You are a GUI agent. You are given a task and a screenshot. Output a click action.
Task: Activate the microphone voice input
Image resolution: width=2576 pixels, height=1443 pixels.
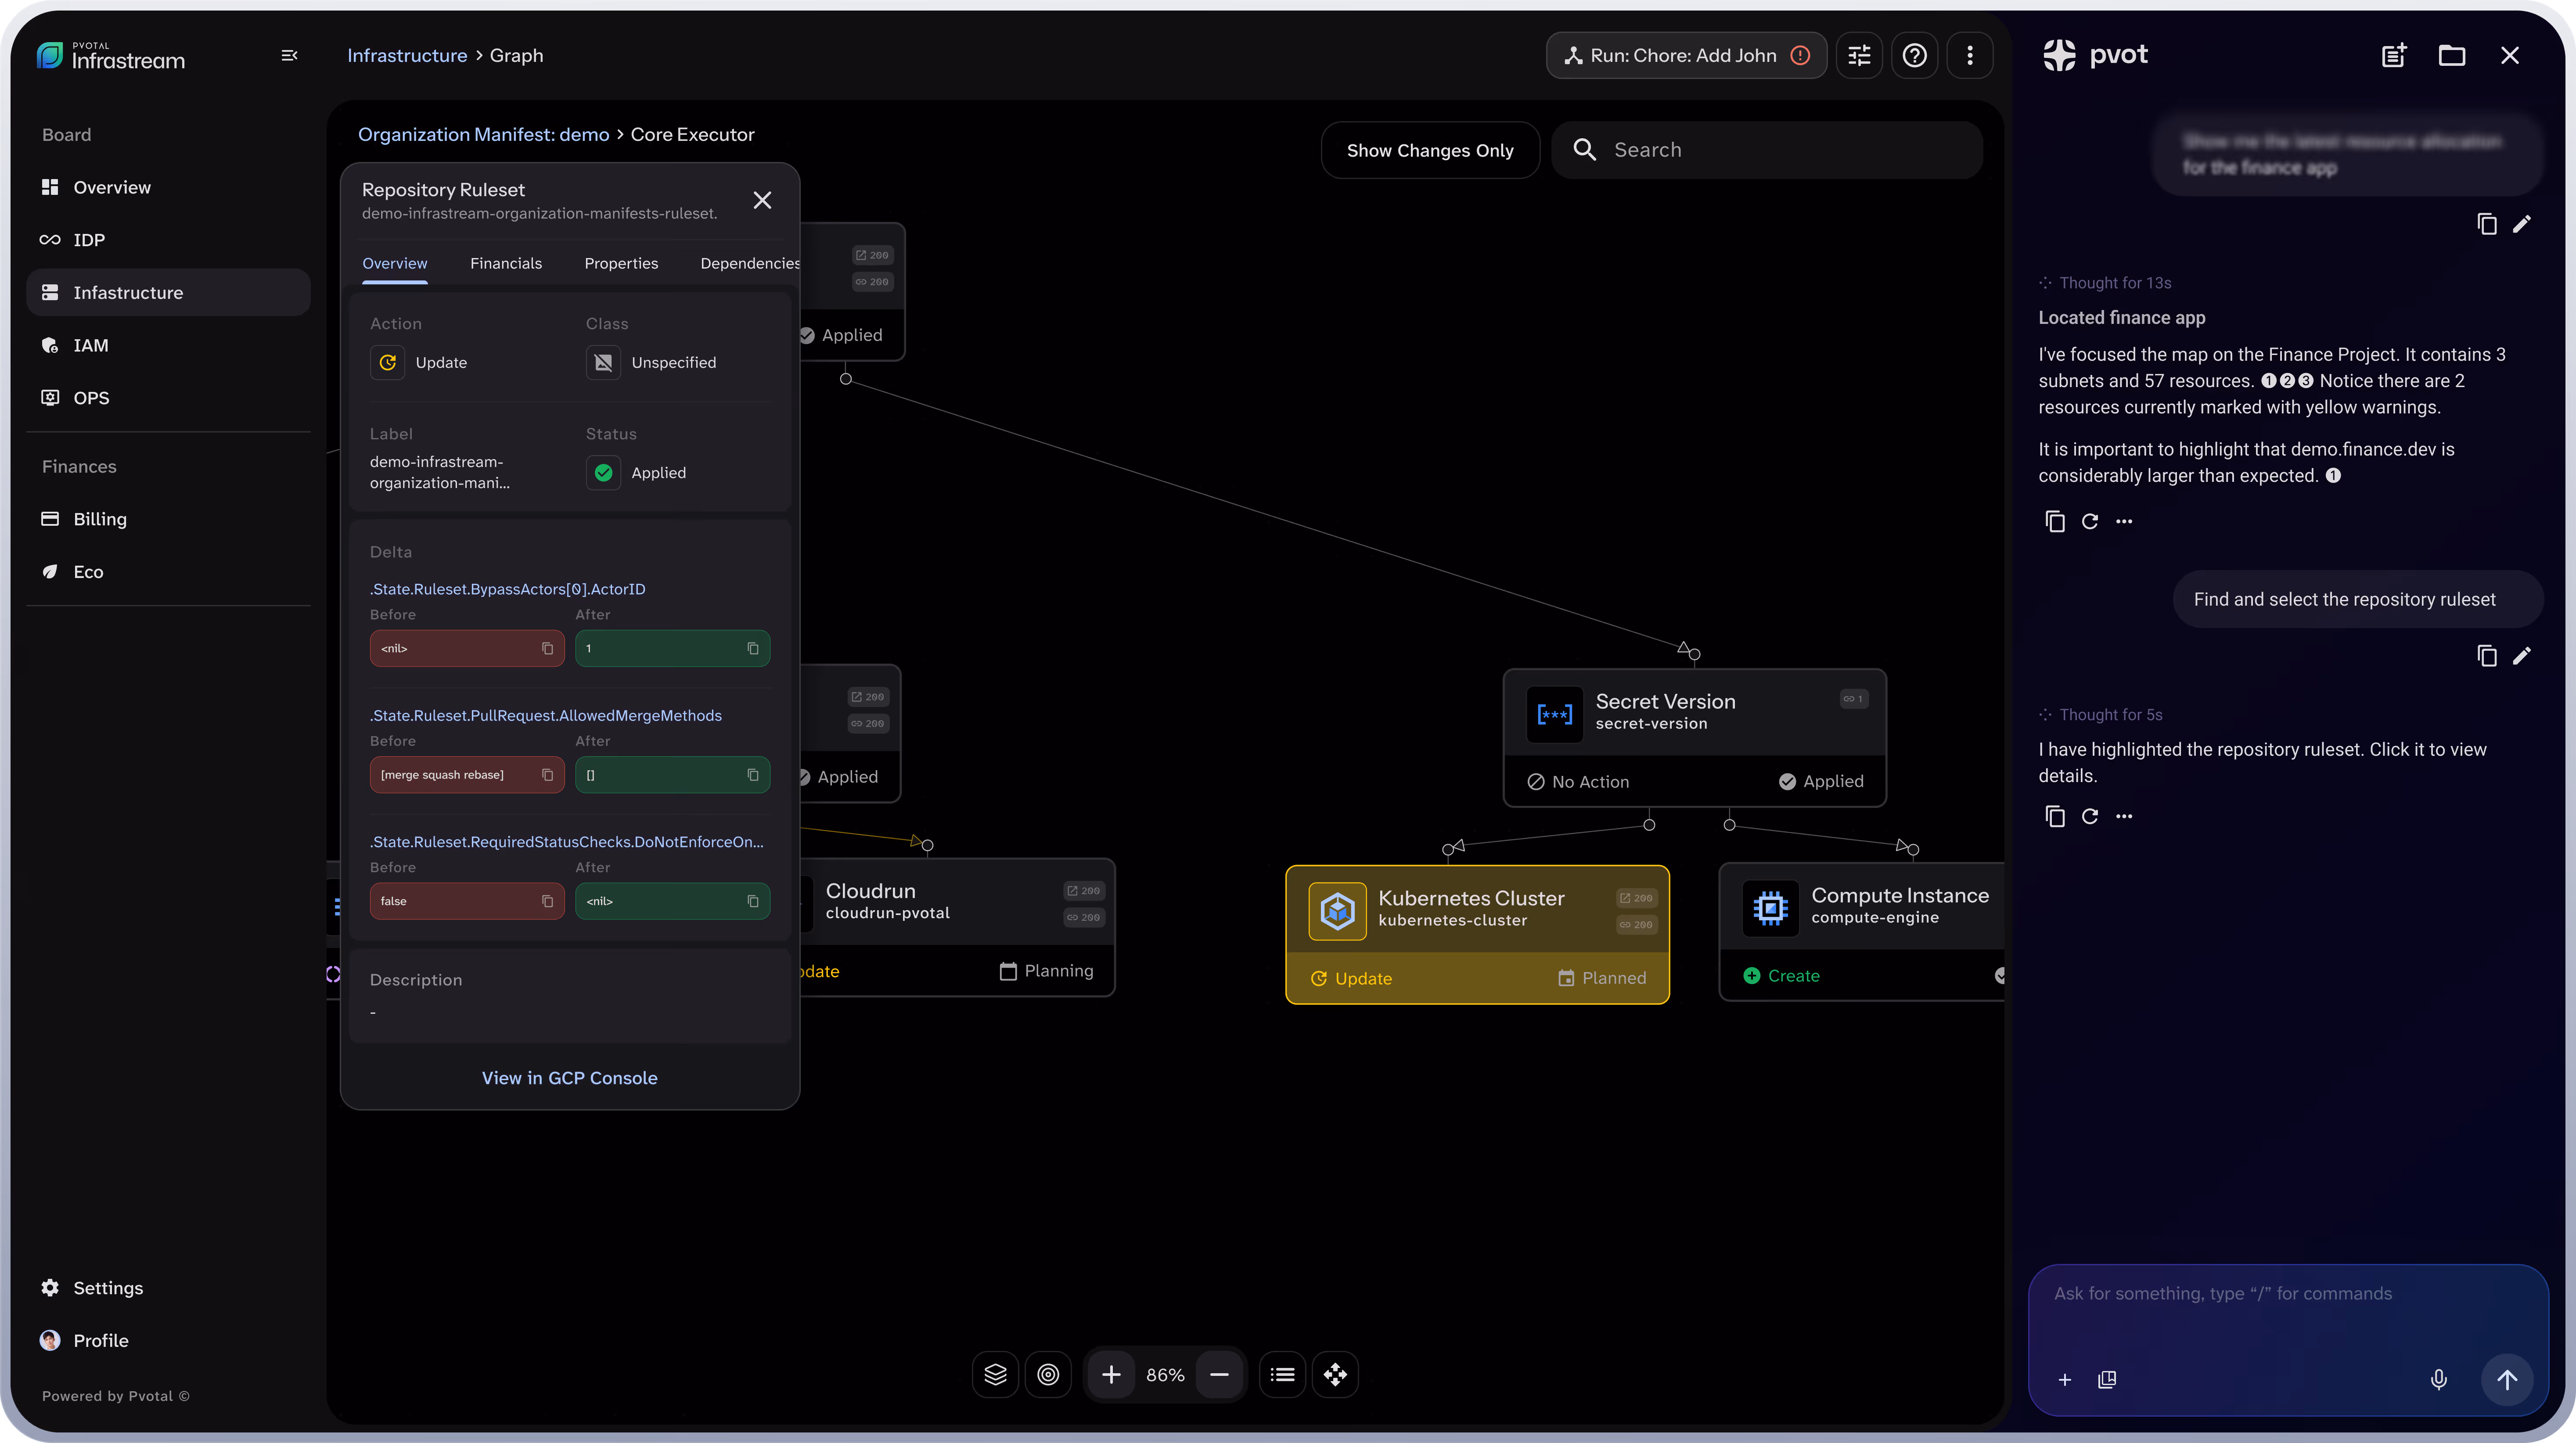pyautogui.click(x=2439, y=1380)
